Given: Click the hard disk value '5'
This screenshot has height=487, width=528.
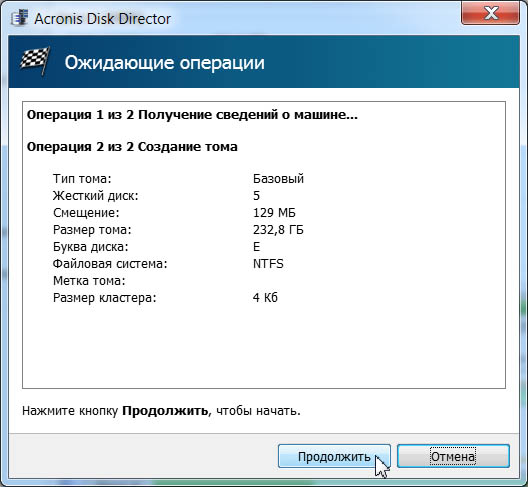Looking at the screenshot, I should [256, 196].
